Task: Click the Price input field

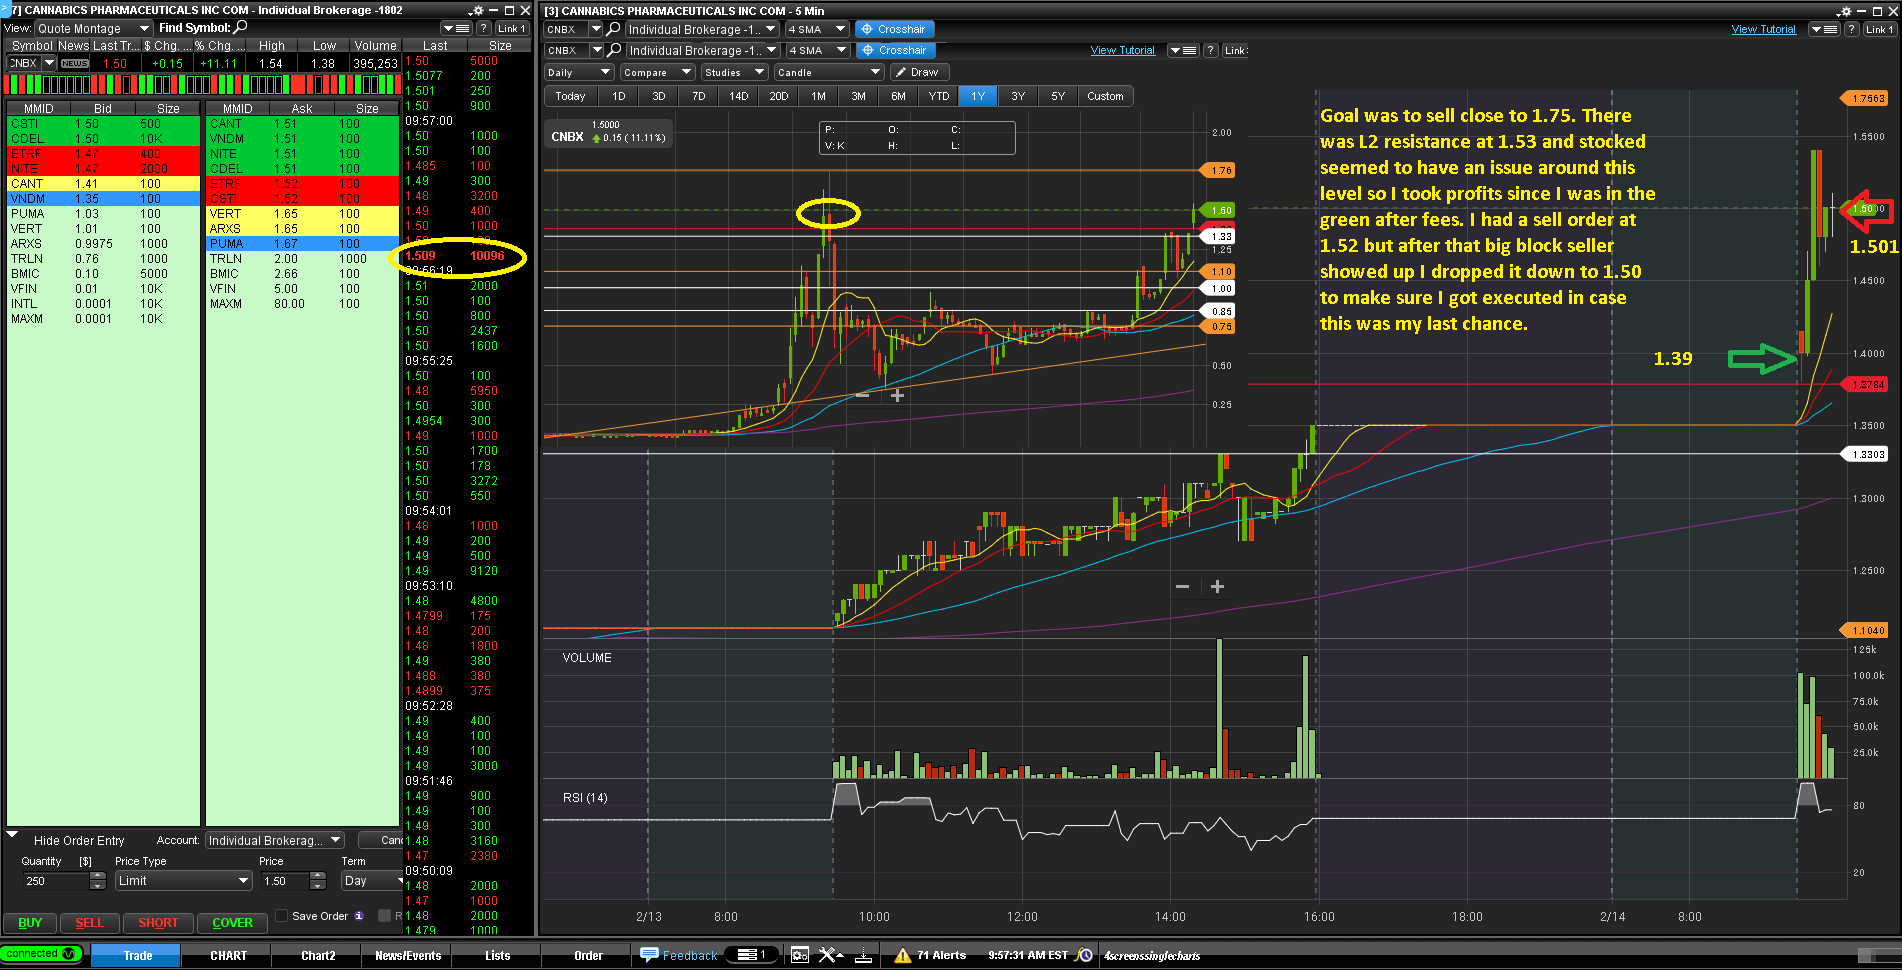Action: pyautogui.click(x=285, y=881)
